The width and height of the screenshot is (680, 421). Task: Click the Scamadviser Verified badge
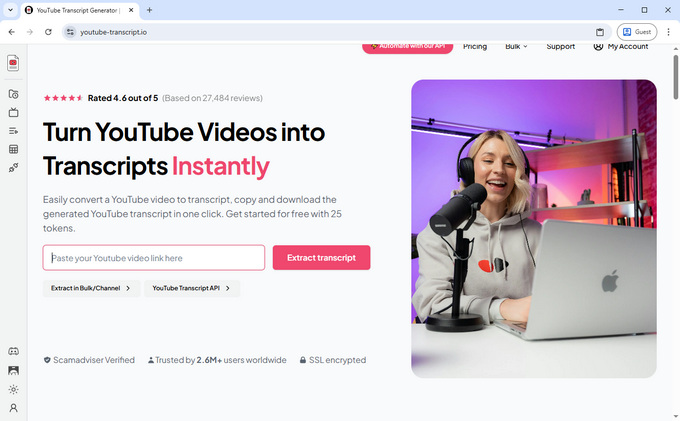pyautogui.click(x=89, y=360)
